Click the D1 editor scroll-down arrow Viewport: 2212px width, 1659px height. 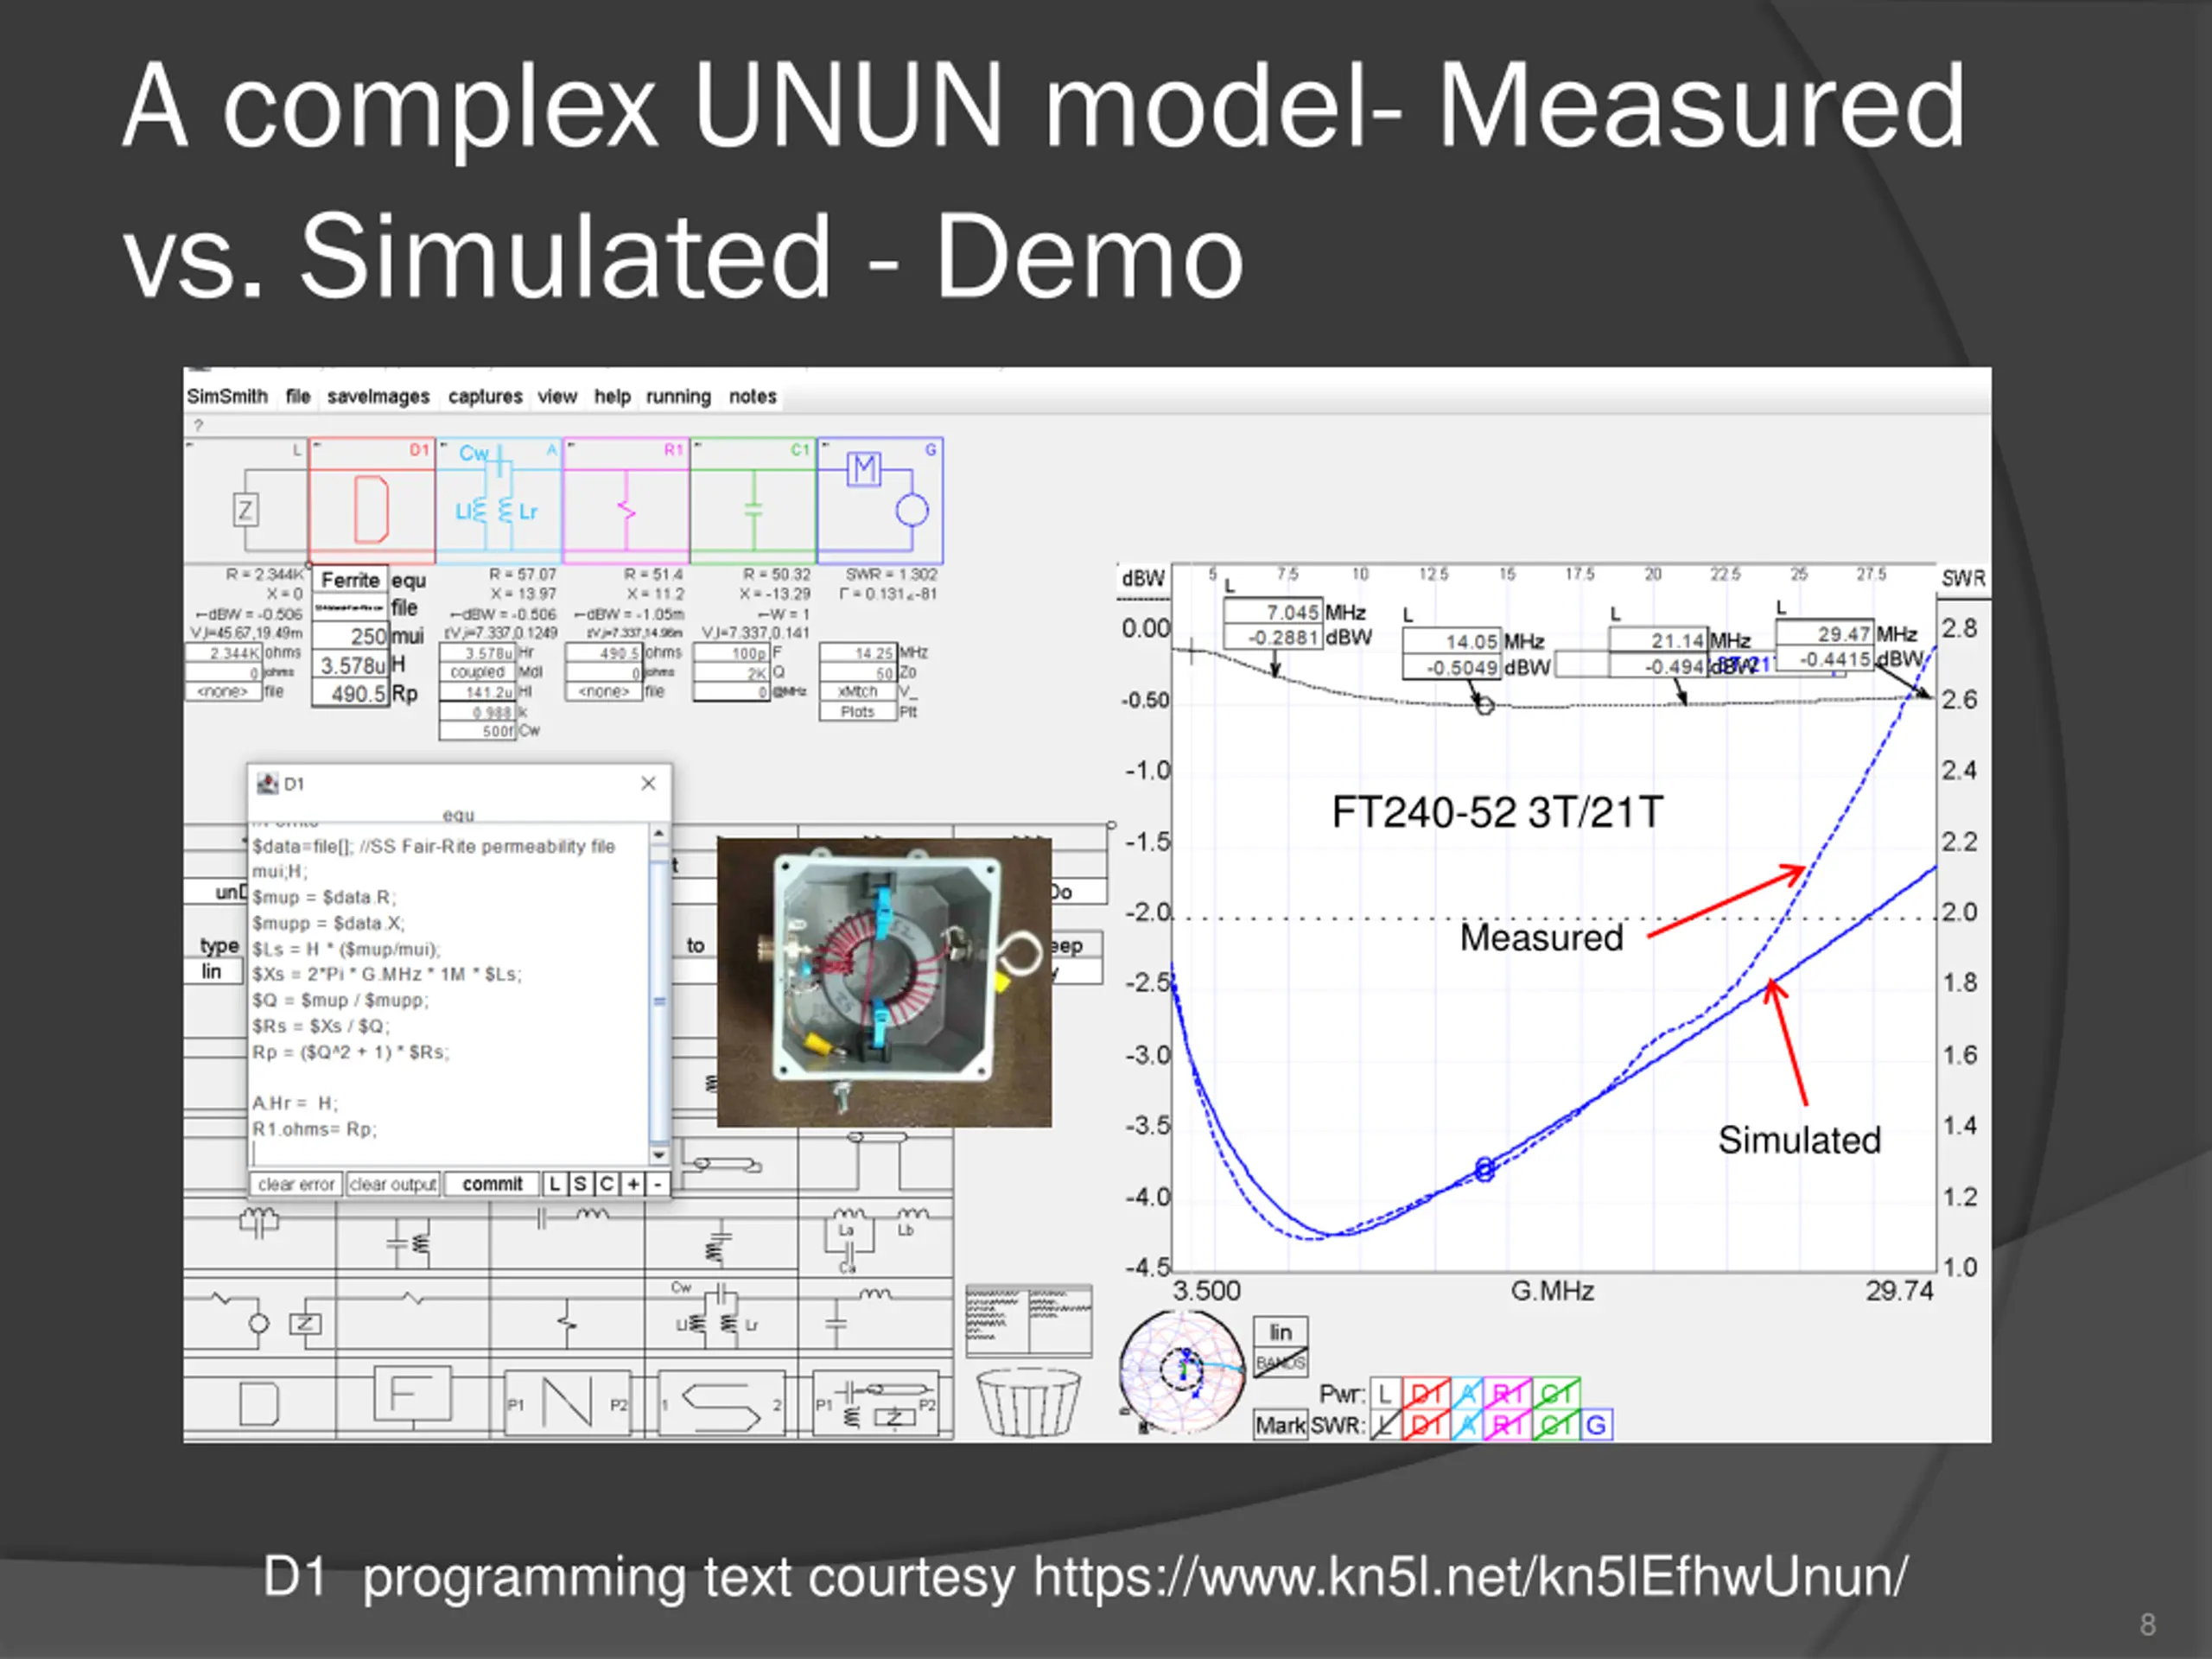coord(659,1155)
